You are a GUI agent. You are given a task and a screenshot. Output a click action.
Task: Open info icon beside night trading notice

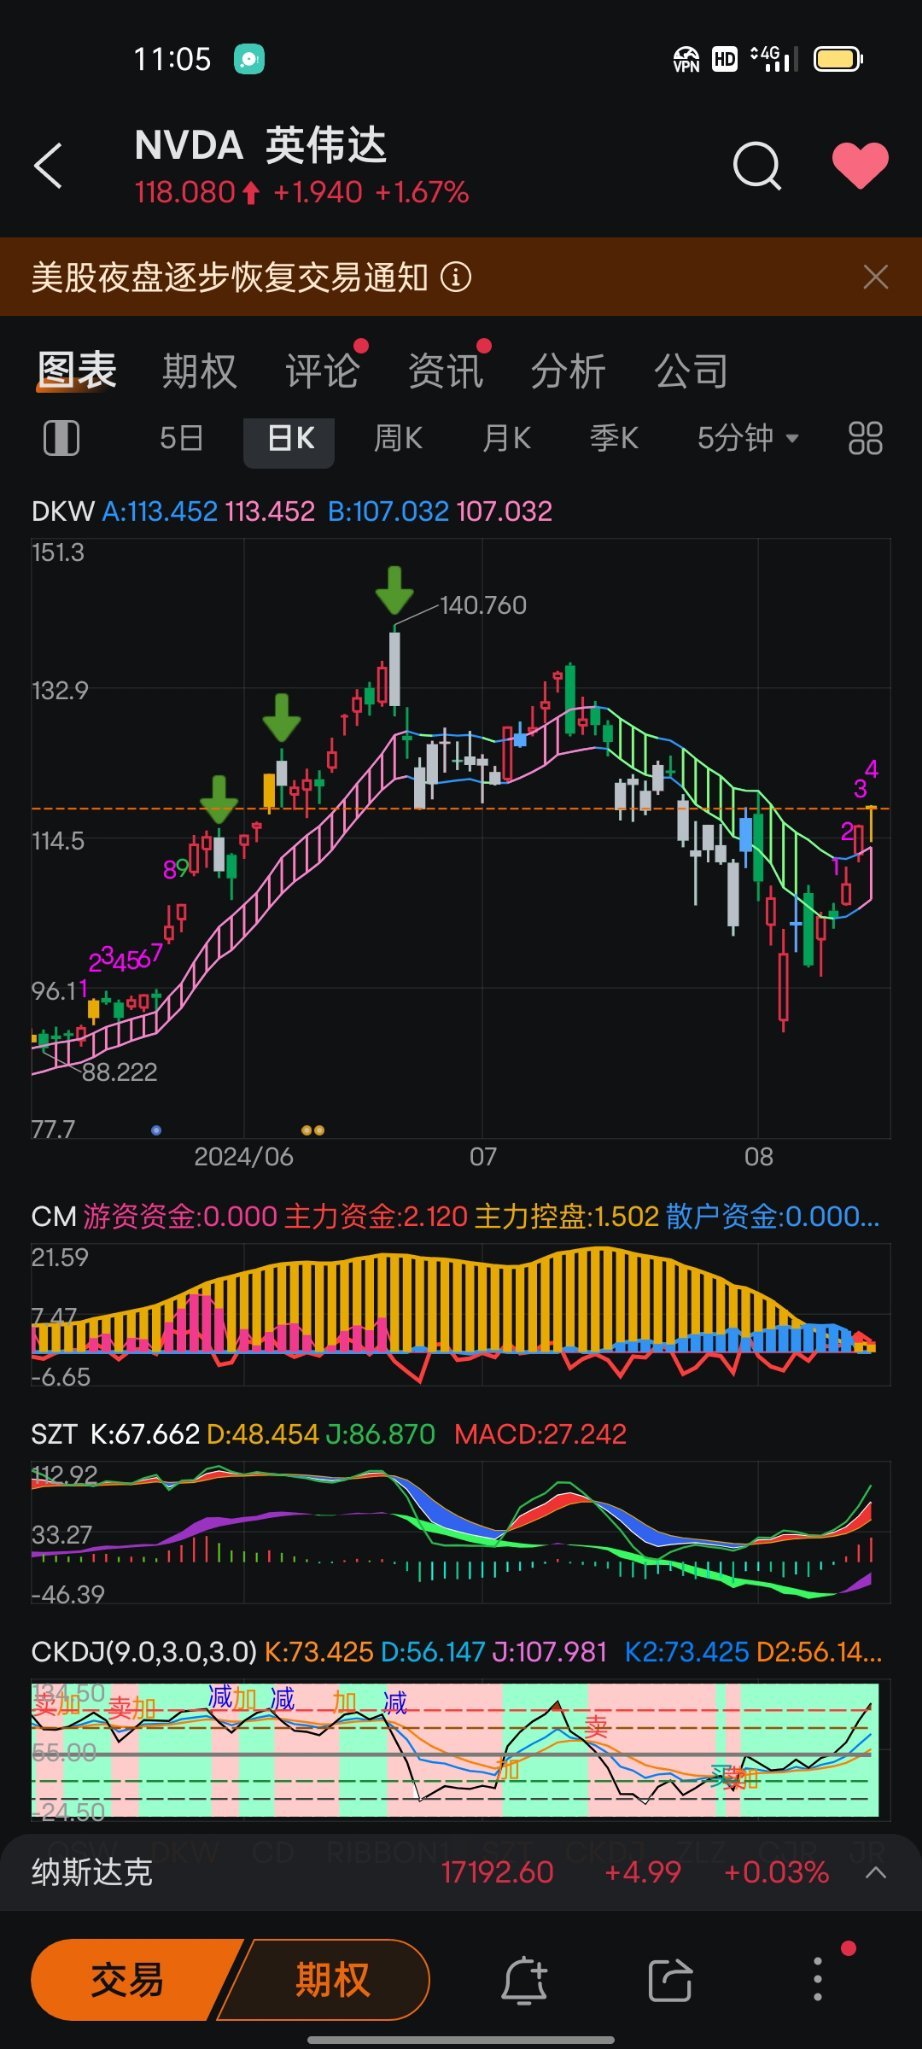456,277
